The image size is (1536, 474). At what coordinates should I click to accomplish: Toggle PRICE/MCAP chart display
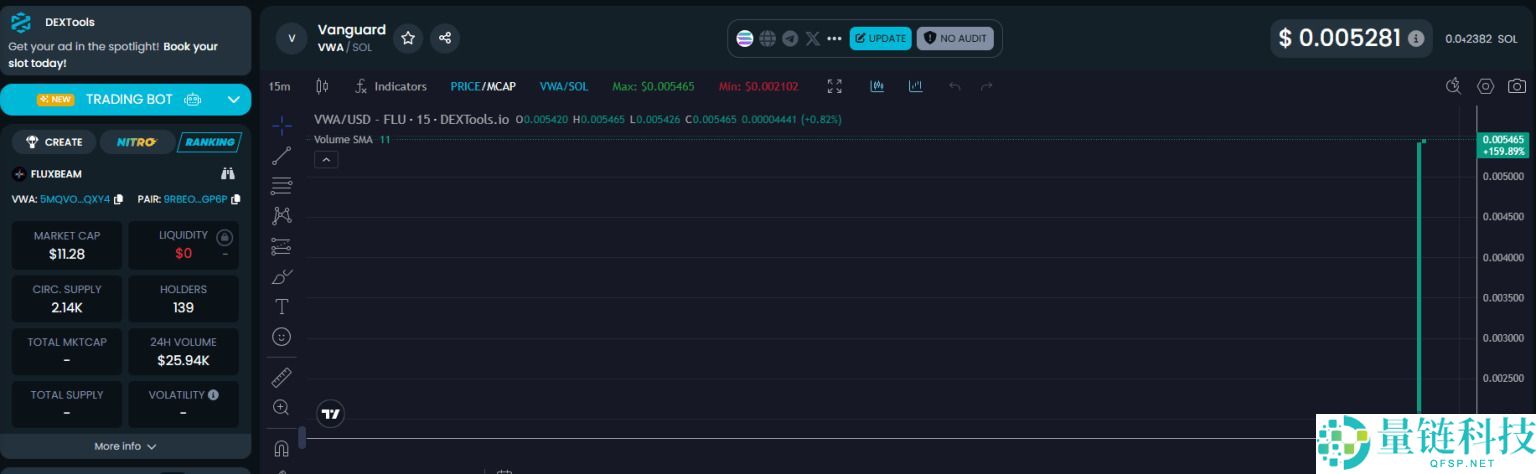tap(483, 87)
